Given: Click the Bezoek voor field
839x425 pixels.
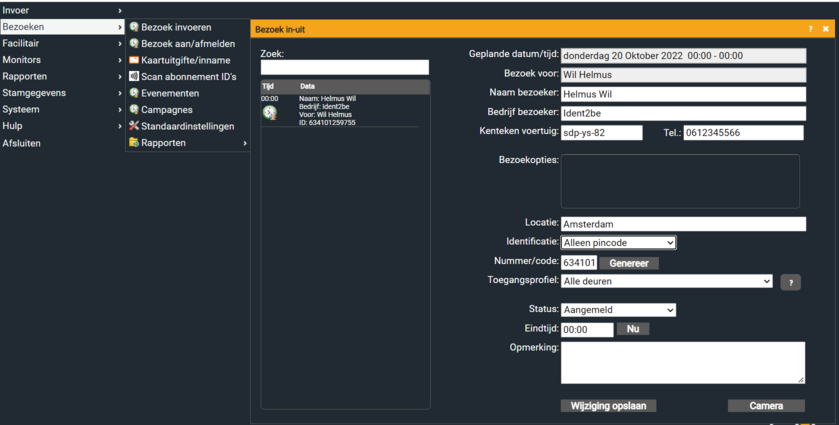Looking at the screenshot, I should pos(683,75).
